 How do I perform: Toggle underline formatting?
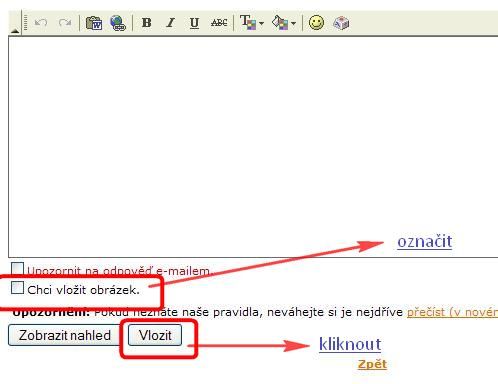coord(194,23)
